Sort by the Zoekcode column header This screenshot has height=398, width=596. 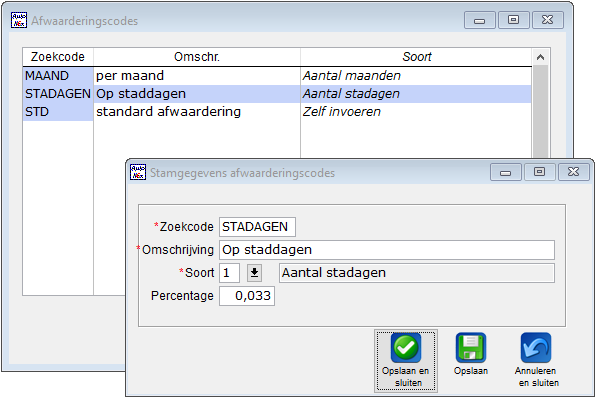58,57
